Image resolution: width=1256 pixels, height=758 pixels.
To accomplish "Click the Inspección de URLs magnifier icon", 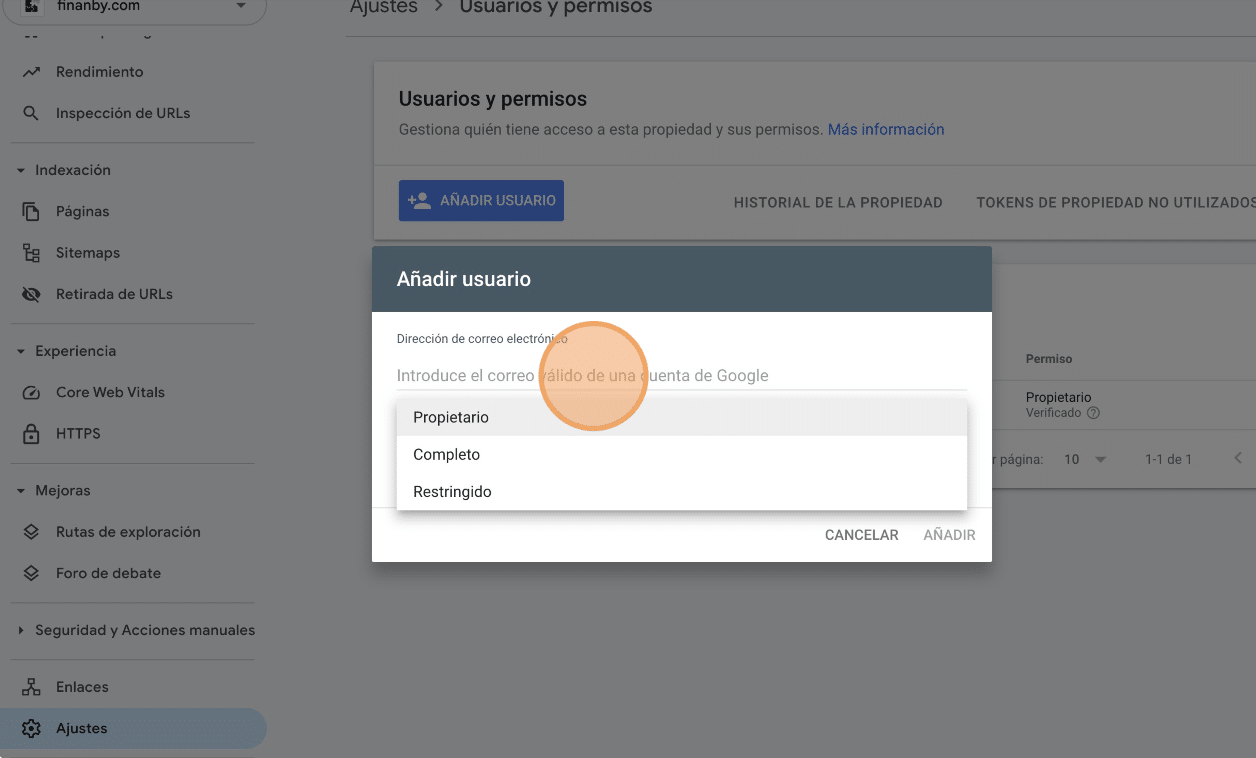I will click(x=31, y=113).
